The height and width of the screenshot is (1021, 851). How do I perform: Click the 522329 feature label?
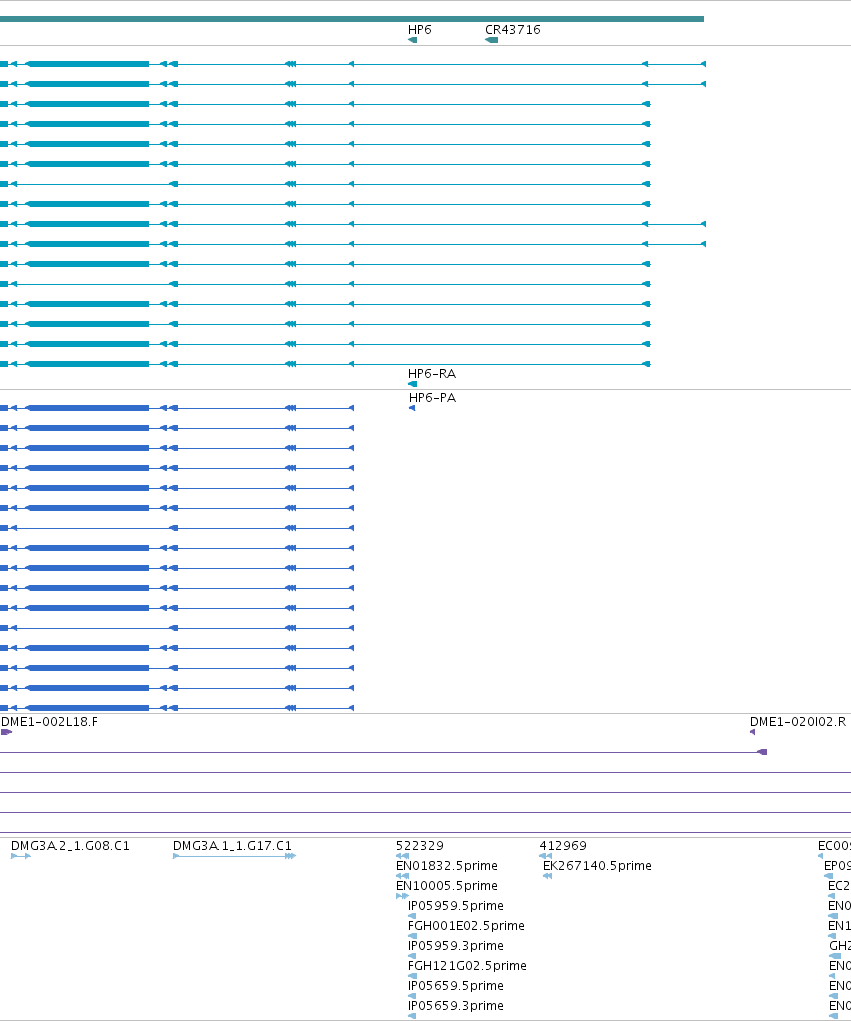[420, 846]
